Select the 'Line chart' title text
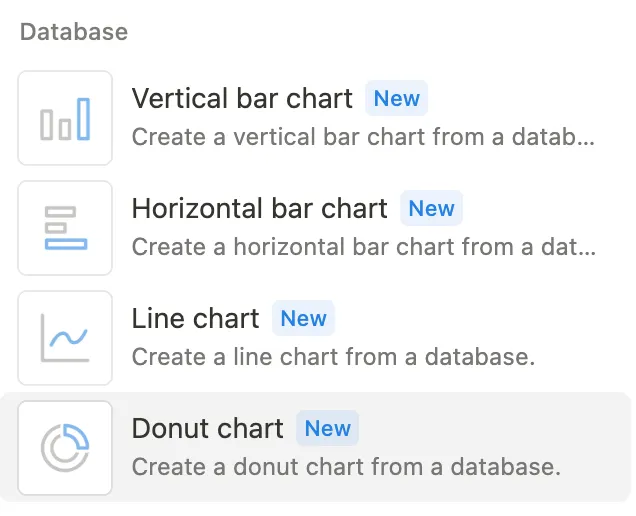This screenshot has width=636, height=516. [195, 319]
